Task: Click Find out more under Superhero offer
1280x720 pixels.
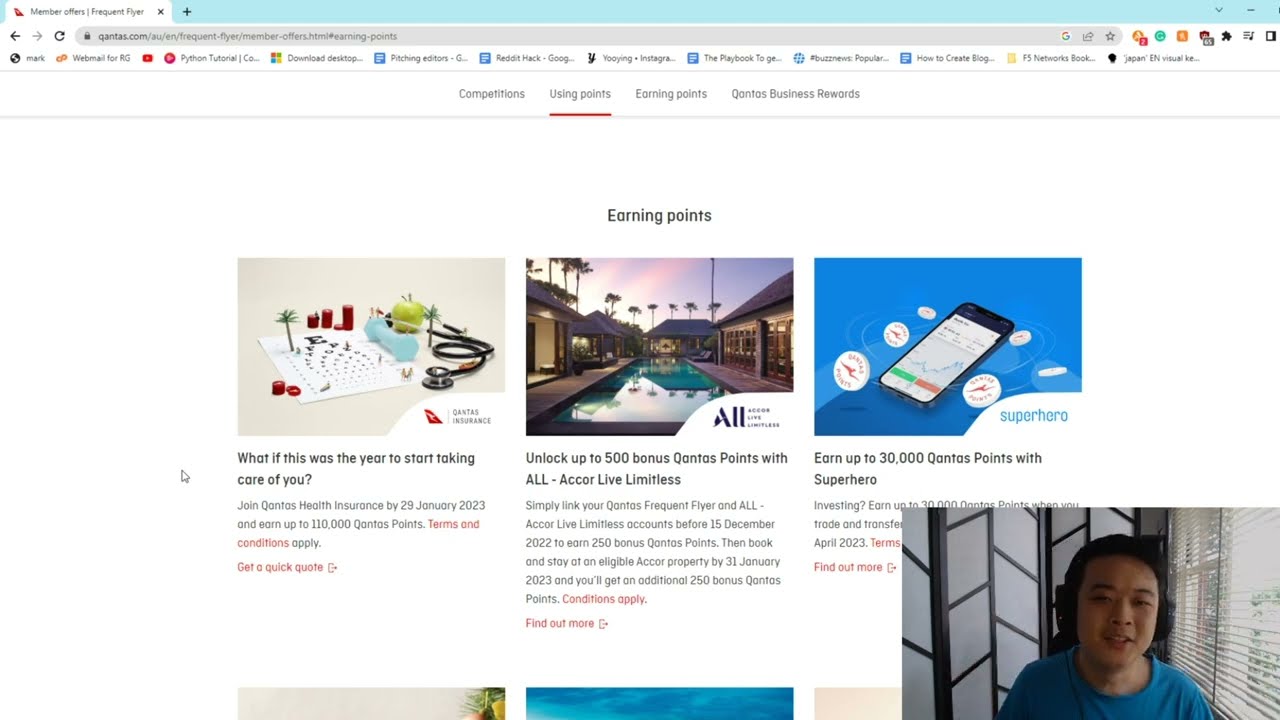Action: coord(848,567)
